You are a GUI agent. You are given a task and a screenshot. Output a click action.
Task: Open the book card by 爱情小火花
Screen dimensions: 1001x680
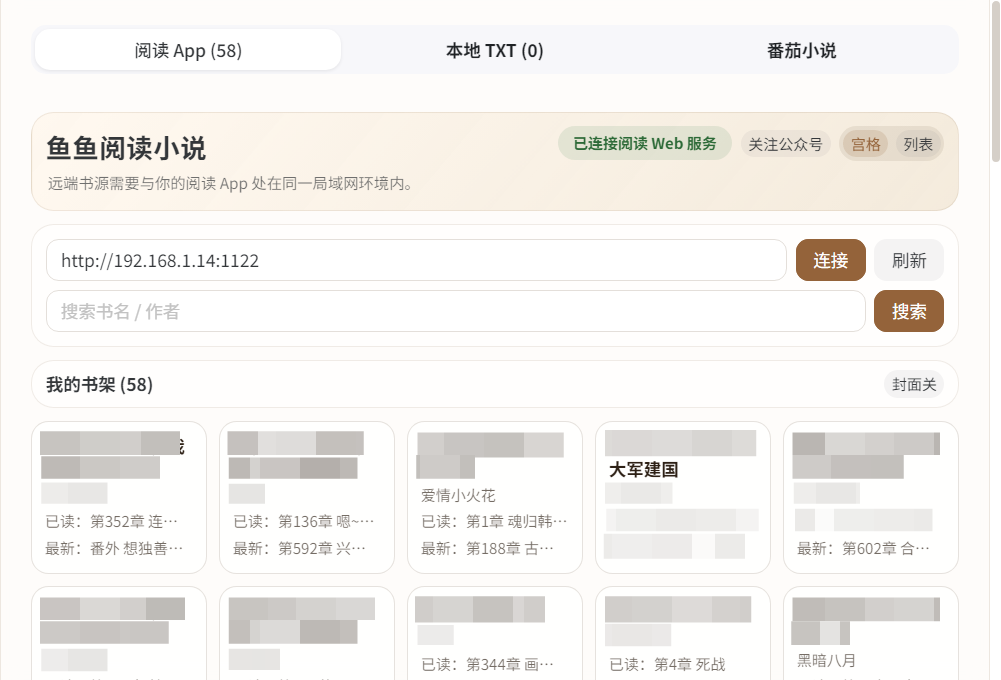[495, 497]
